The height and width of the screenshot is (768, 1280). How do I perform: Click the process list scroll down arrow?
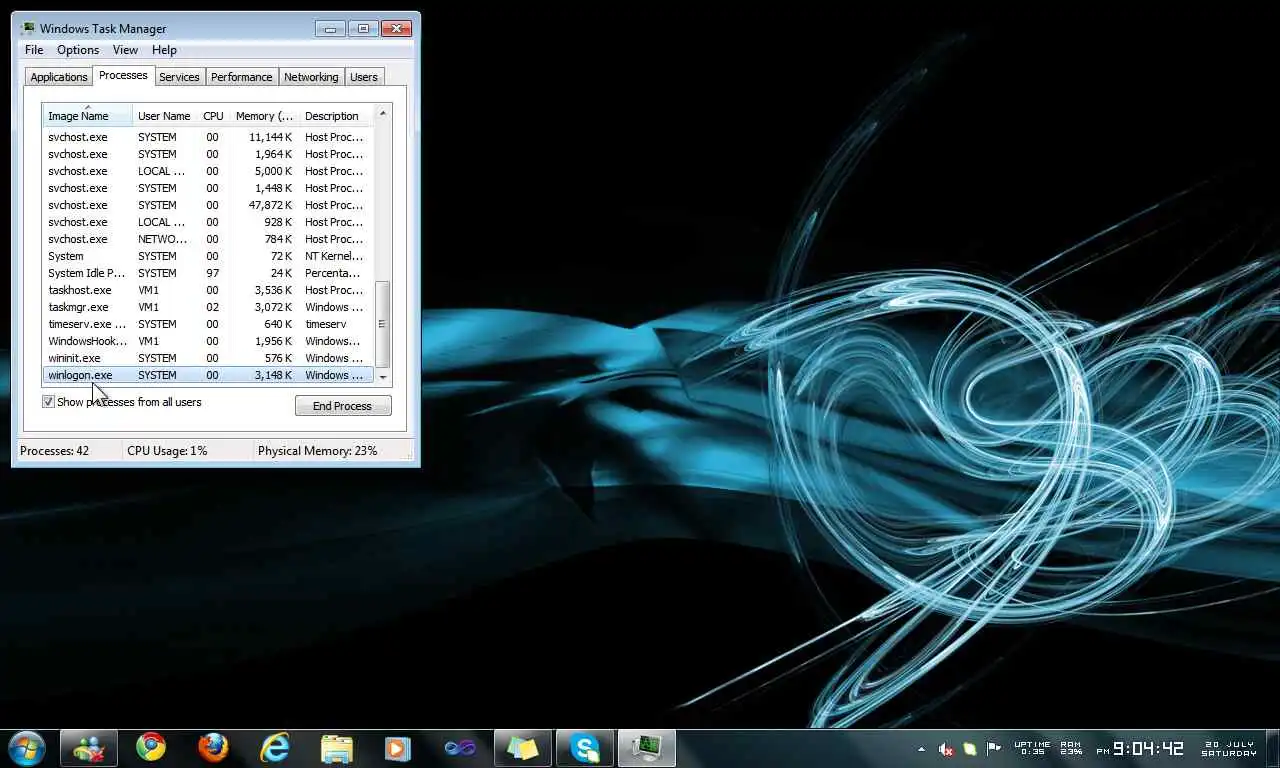click(x=382, y=376)
